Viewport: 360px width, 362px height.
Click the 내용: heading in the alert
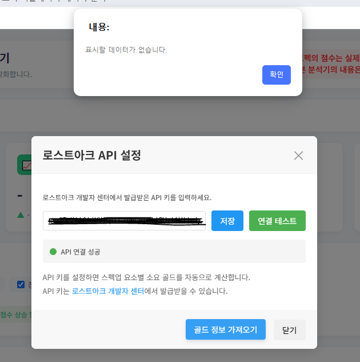[99, 27]
